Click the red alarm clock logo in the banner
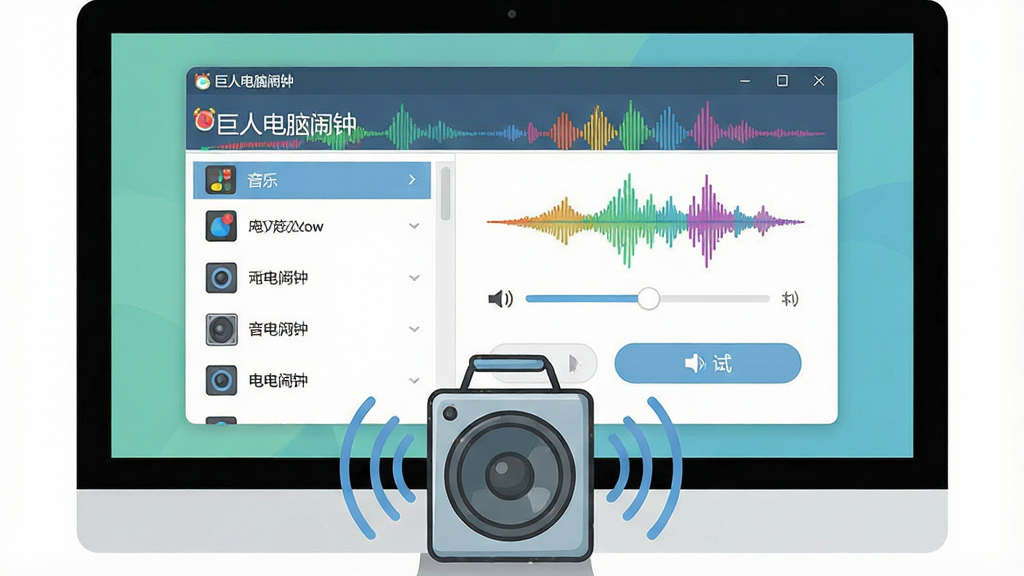This screenshot has width=1024, height=576. point(204,120)
